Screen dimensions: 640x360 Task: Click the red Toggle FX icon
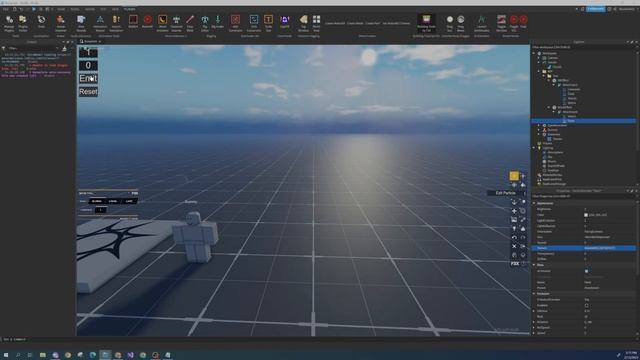514,23
